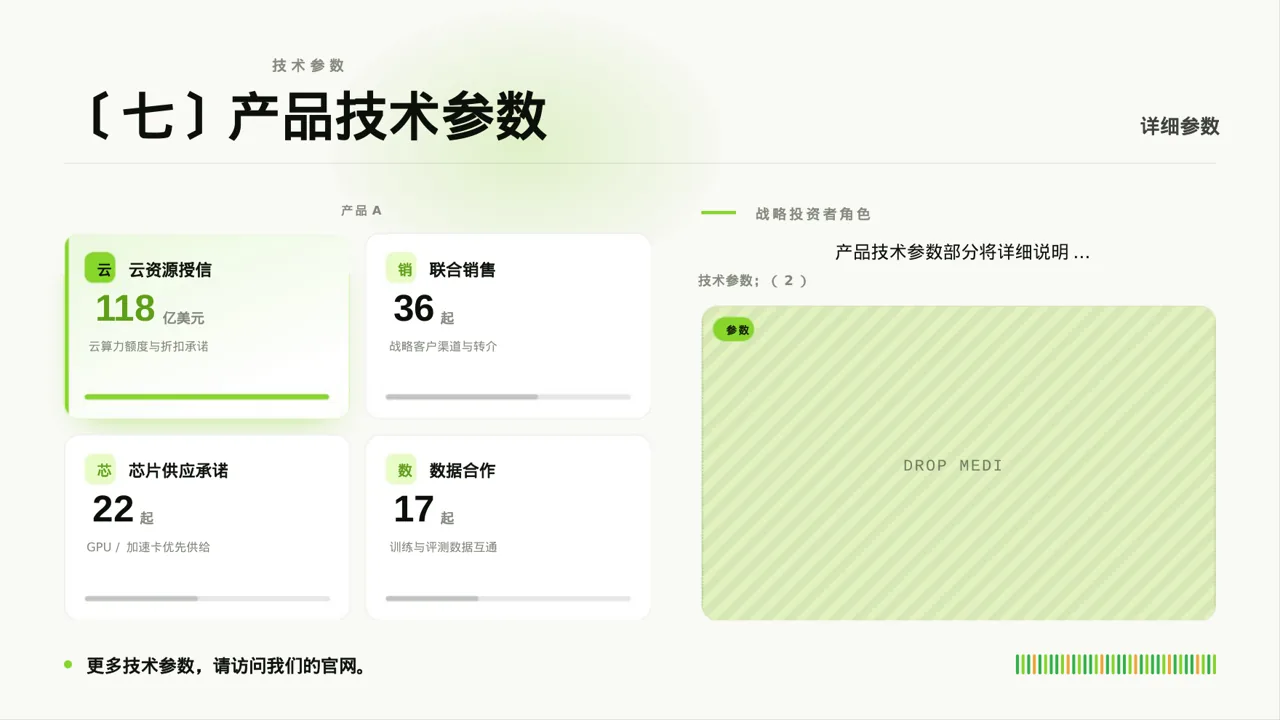Click the striped color barcode in the footer

(1116, 664)
